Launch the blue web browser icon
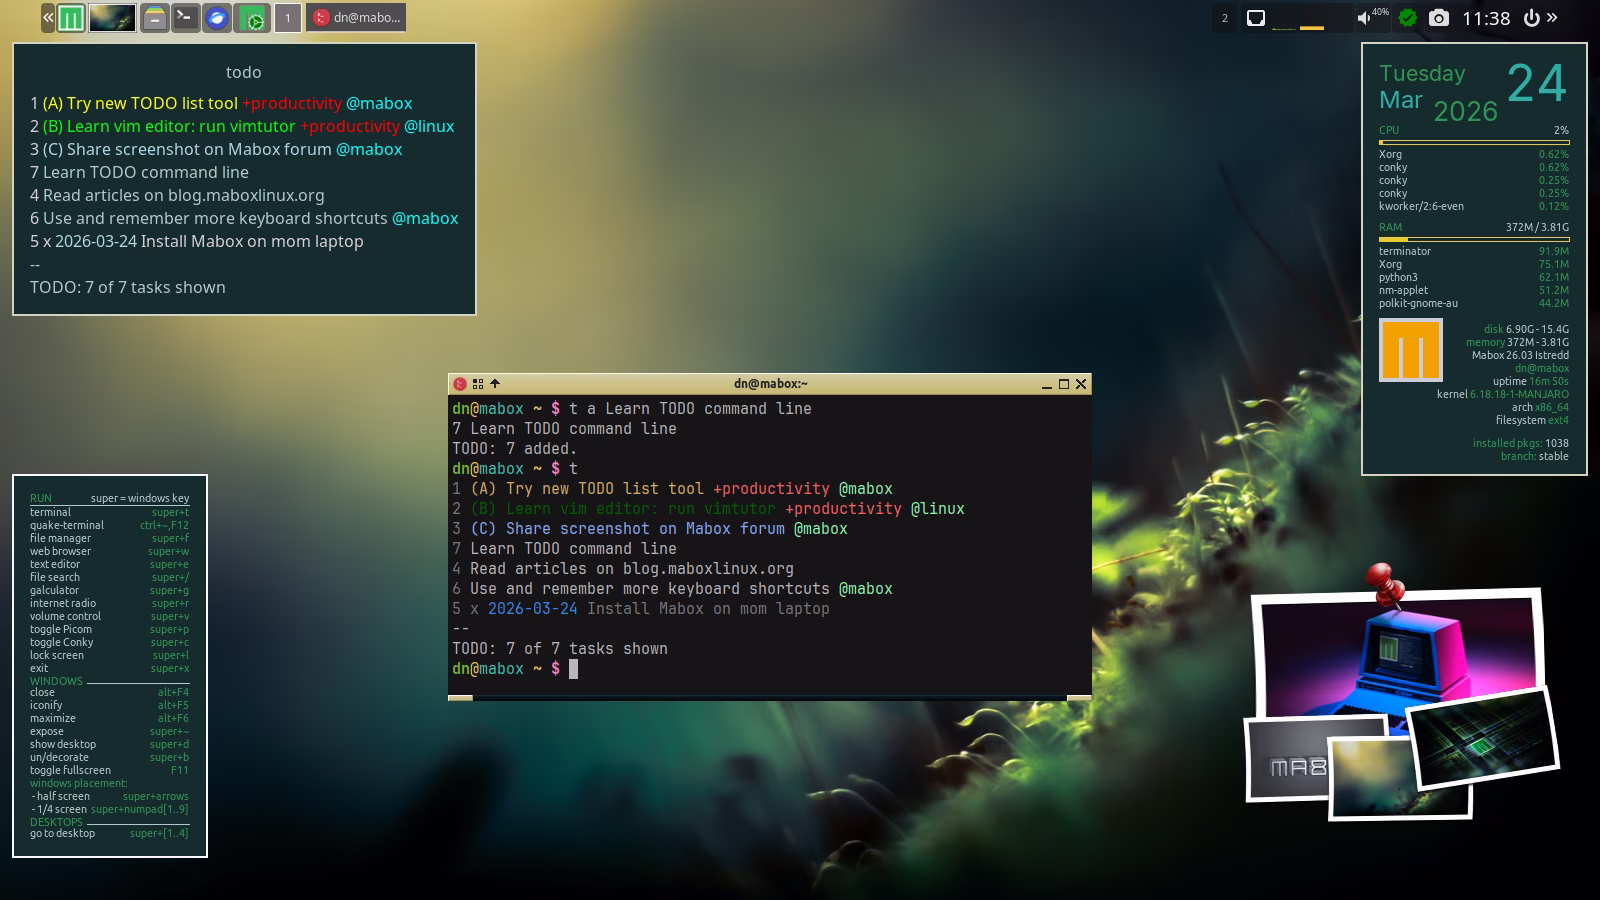This screenshot has height=900, width=1600. coord(217,18)
